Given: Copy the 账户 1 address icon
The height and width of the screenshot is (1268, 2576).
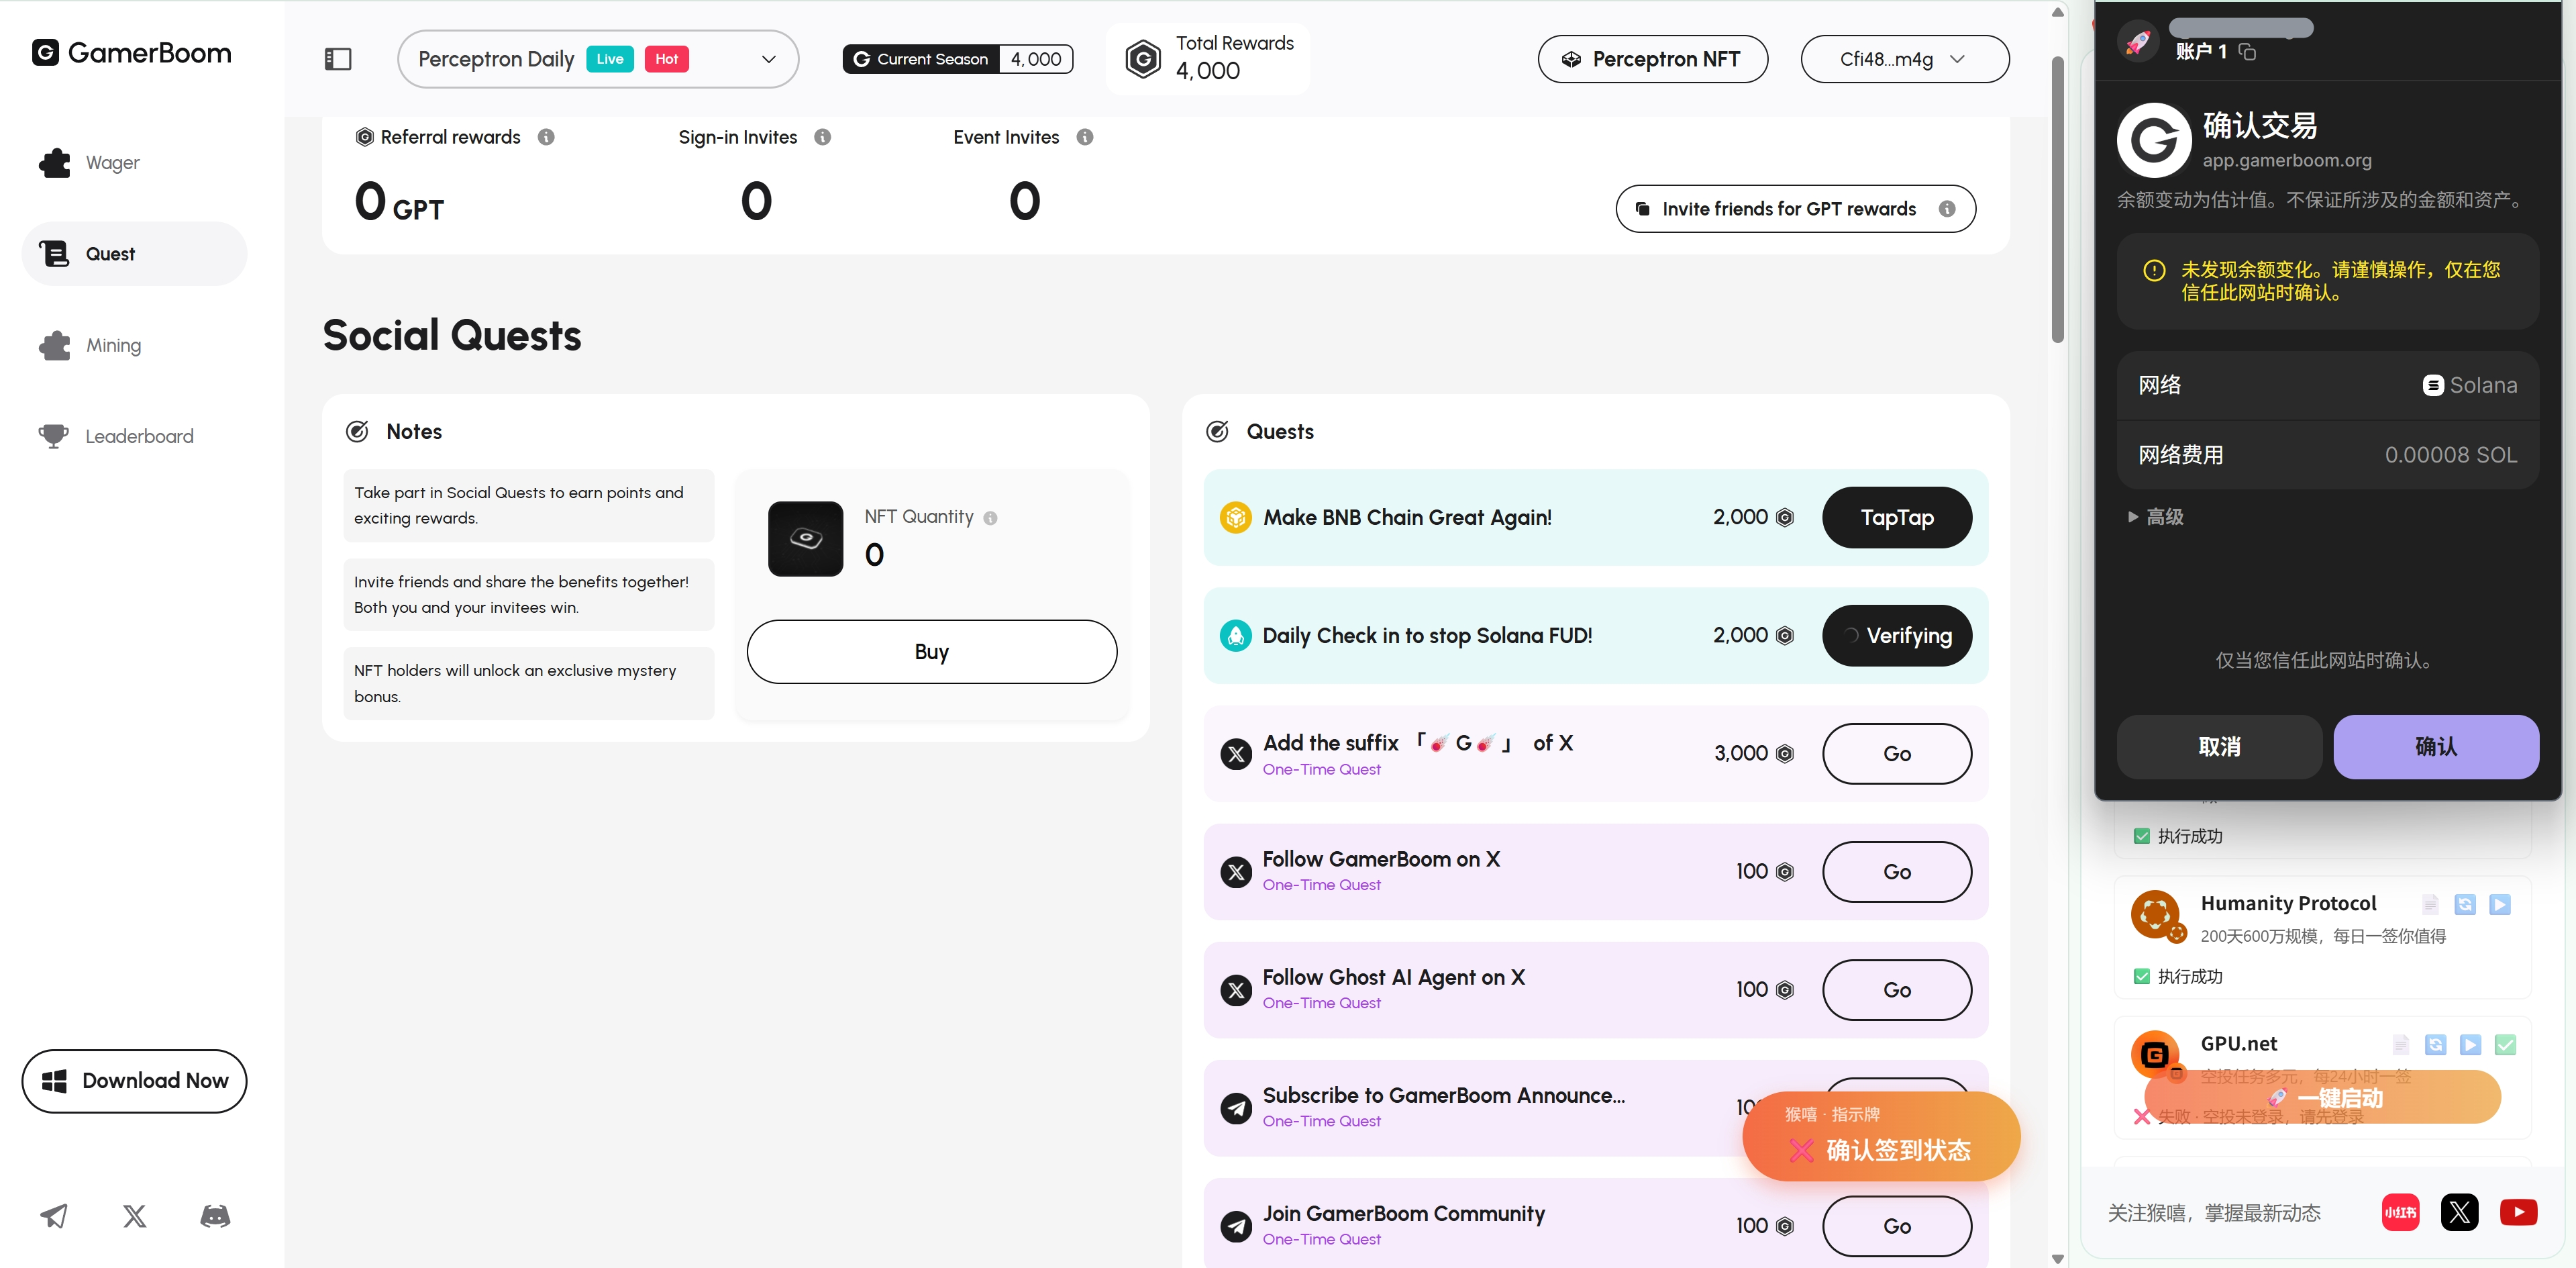Looking at the screenshot, I should pyautogui.click(x=2247, y=52).
